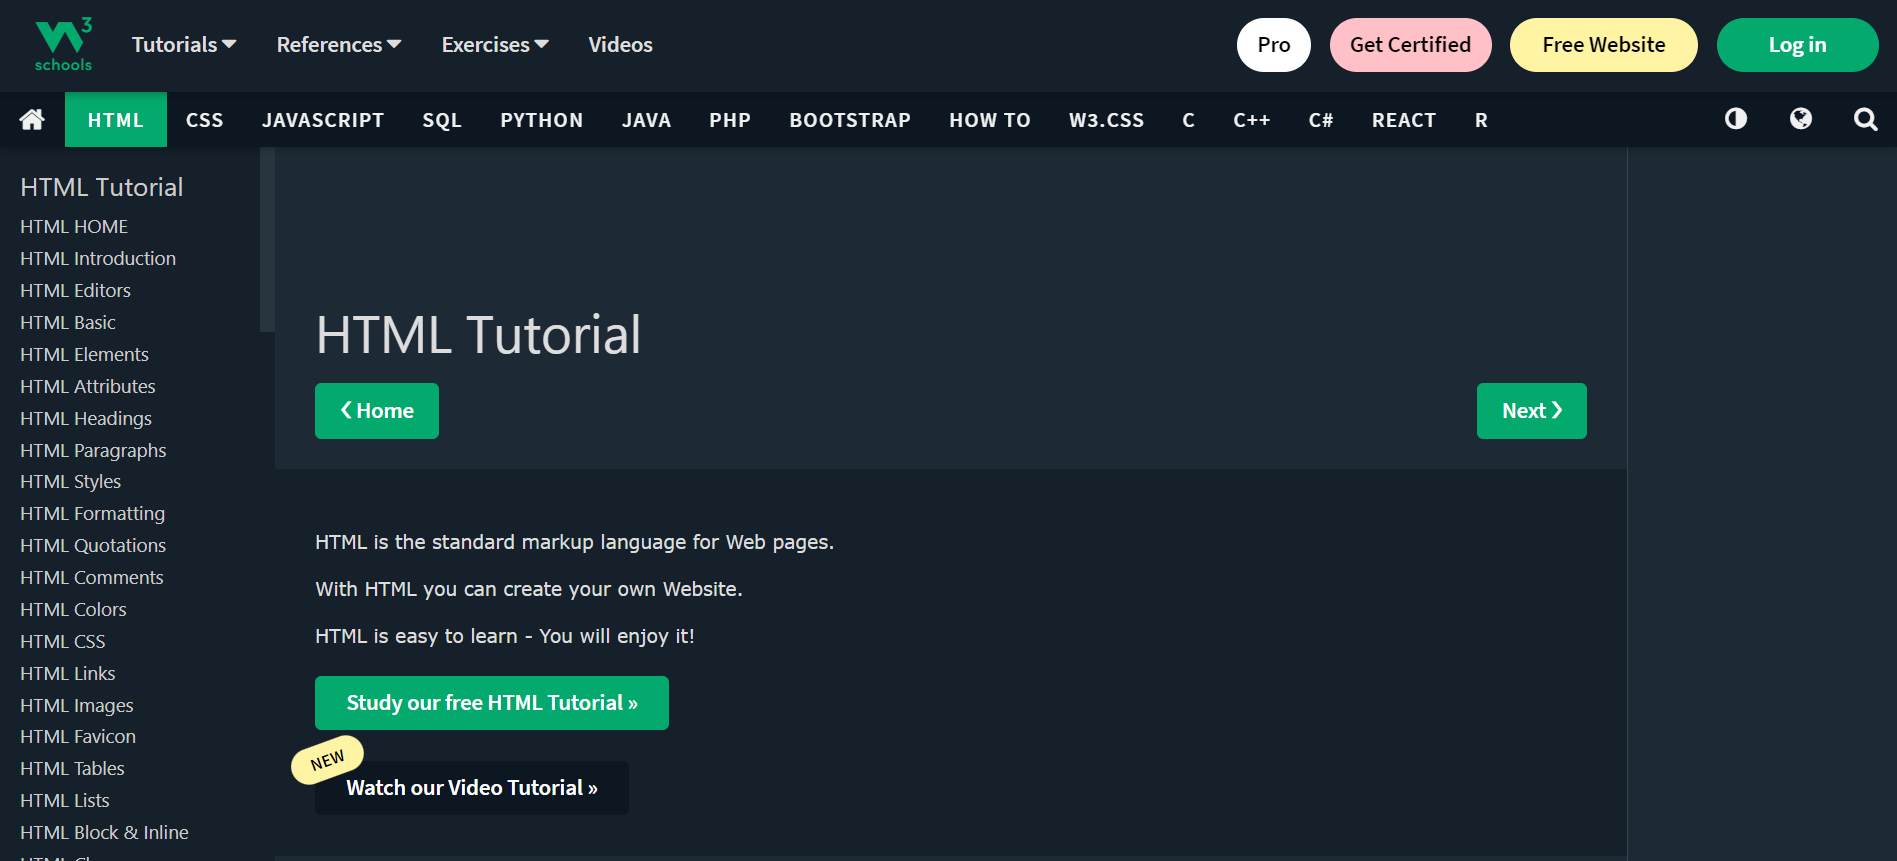
Task: Select the R tab
Action: click(1481, 120)
